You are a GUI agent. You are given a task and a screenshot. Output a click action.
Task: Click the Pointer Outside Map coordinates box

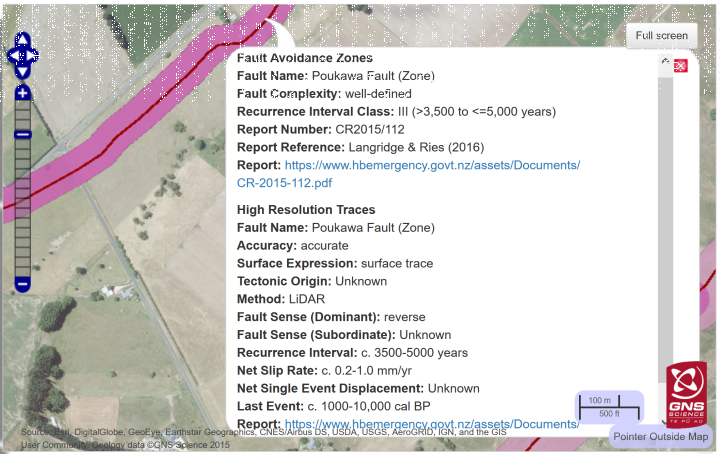coord(661,436)
